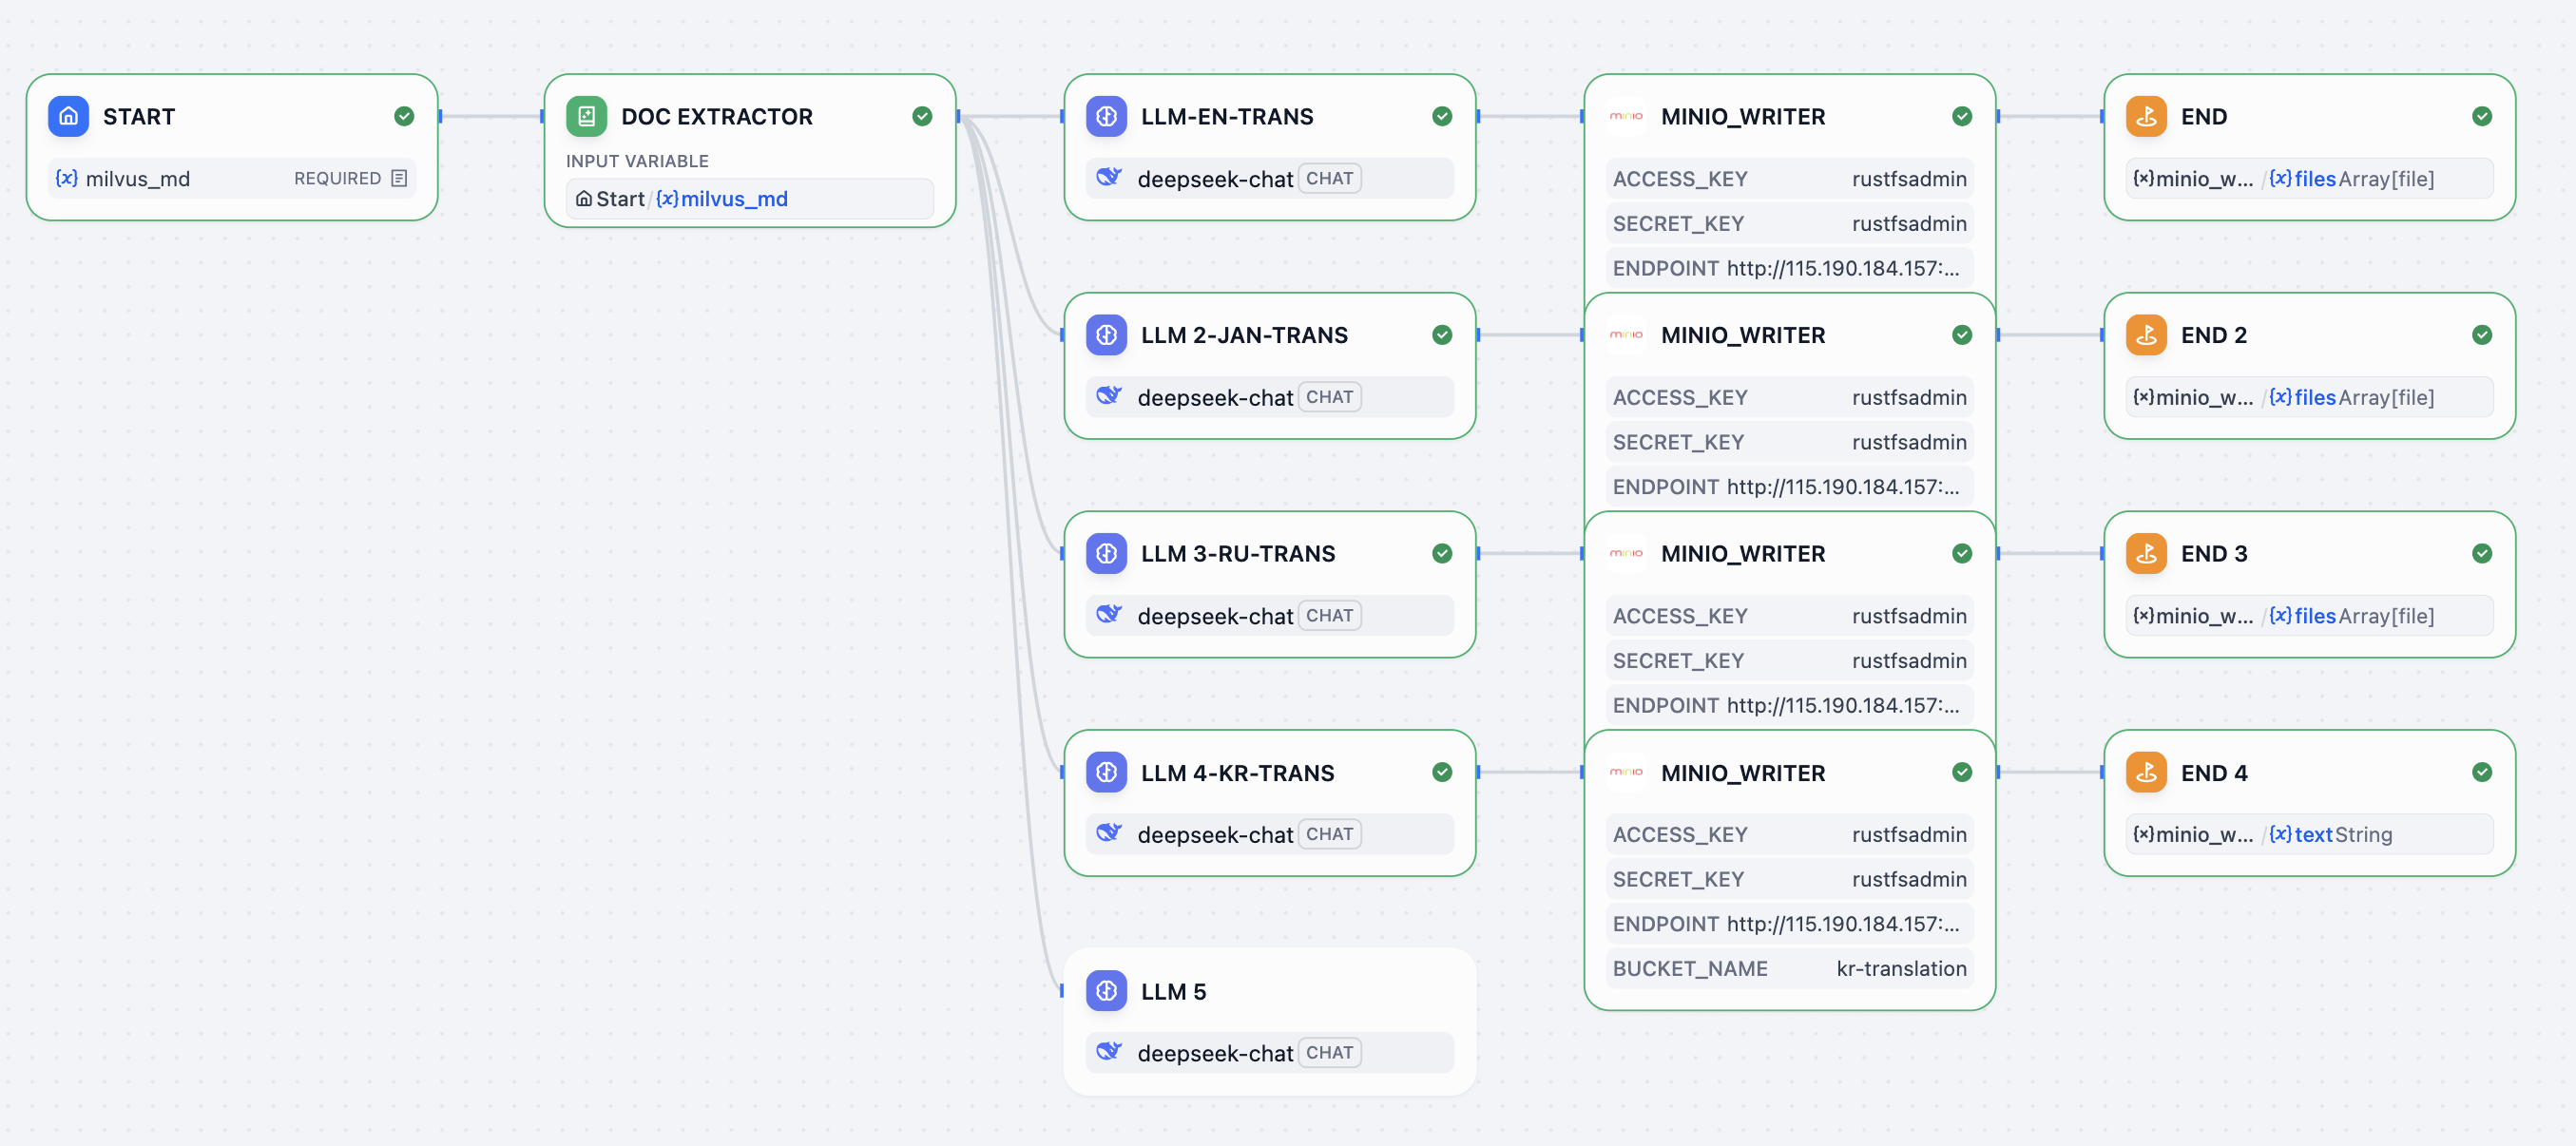This screenshot has height=1146, width=2576.
Task: Click the LLM-EN-TRANS node icon
Action: (x=1106, y=116)
